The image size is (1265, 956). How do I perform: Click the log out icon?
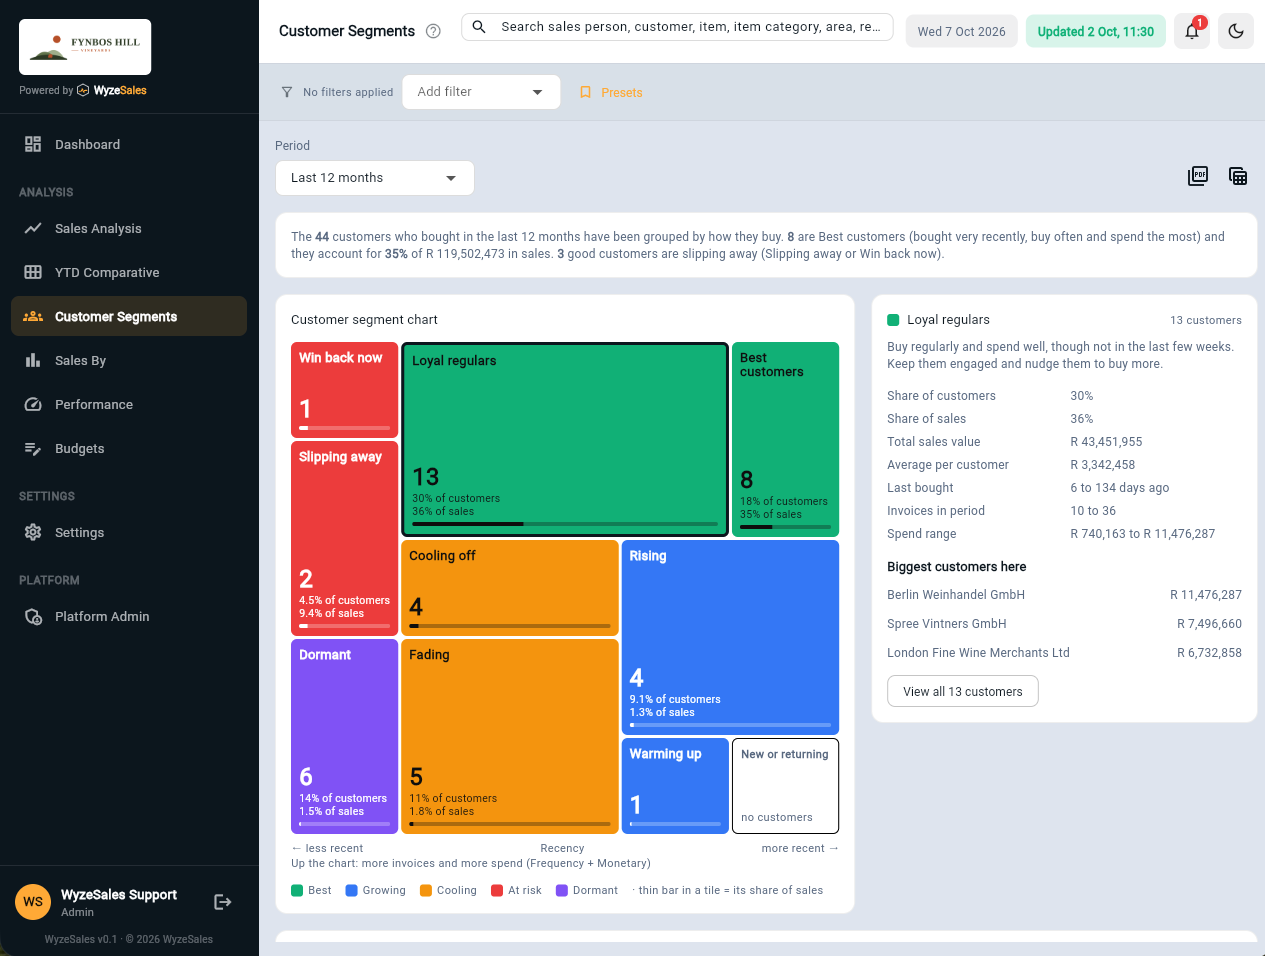tap(223, 902)
